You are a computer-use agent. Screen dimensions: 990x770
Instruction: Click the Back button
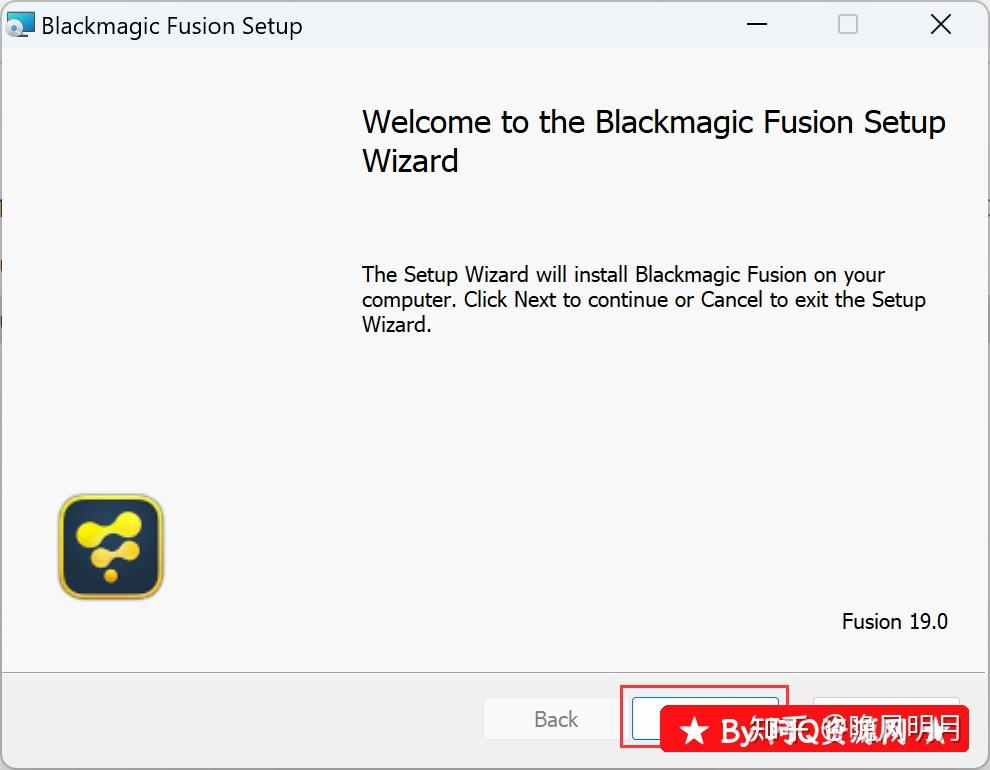(555, 718)
